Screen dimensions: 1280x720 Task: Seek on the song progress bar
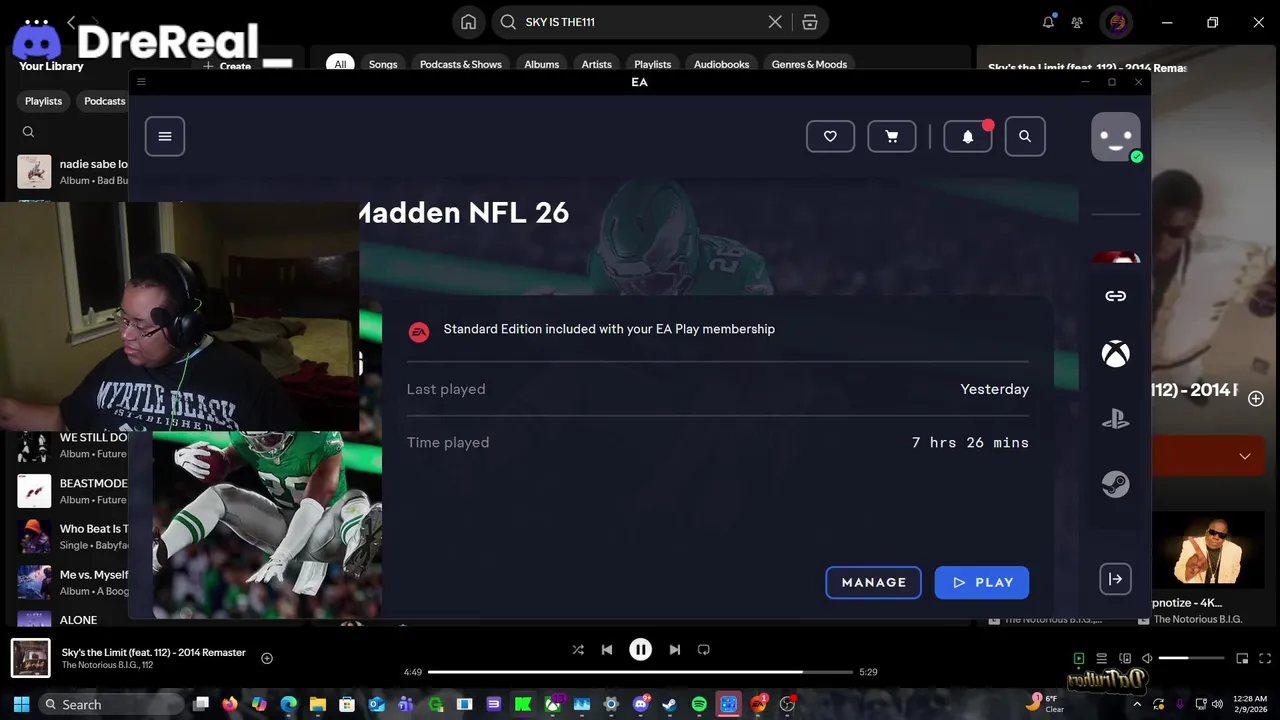coord(640,672)
